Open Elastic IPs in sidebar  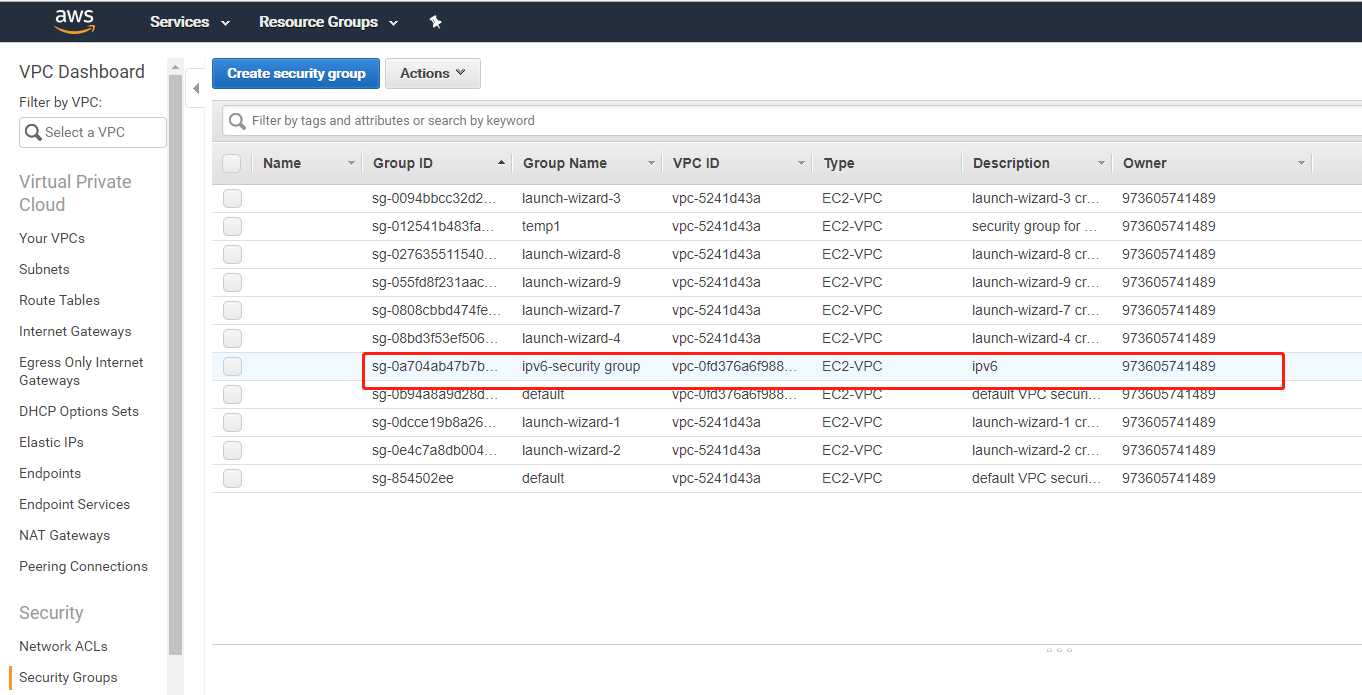coord(51,442)
